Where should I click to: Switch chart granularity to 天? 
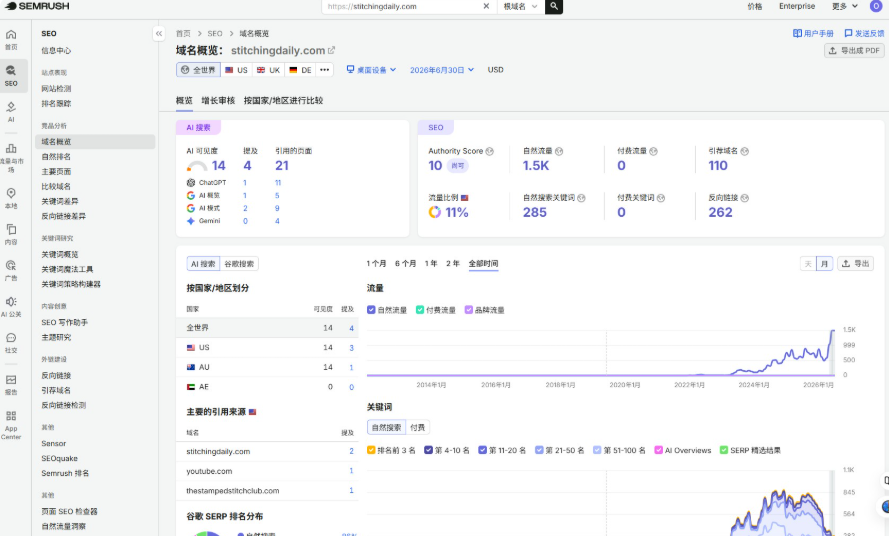[x=808, y=264]
